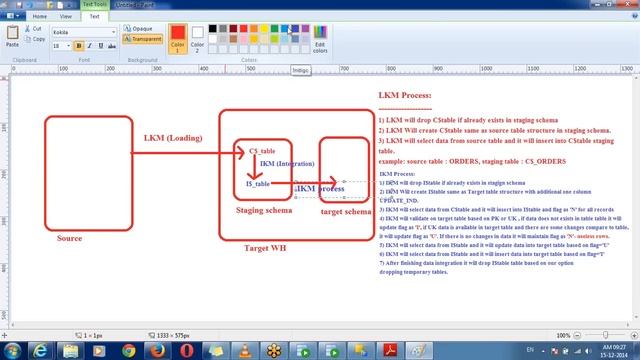Click the network signal tray icon
Screen dimensions: 640x360
point(577,351)
